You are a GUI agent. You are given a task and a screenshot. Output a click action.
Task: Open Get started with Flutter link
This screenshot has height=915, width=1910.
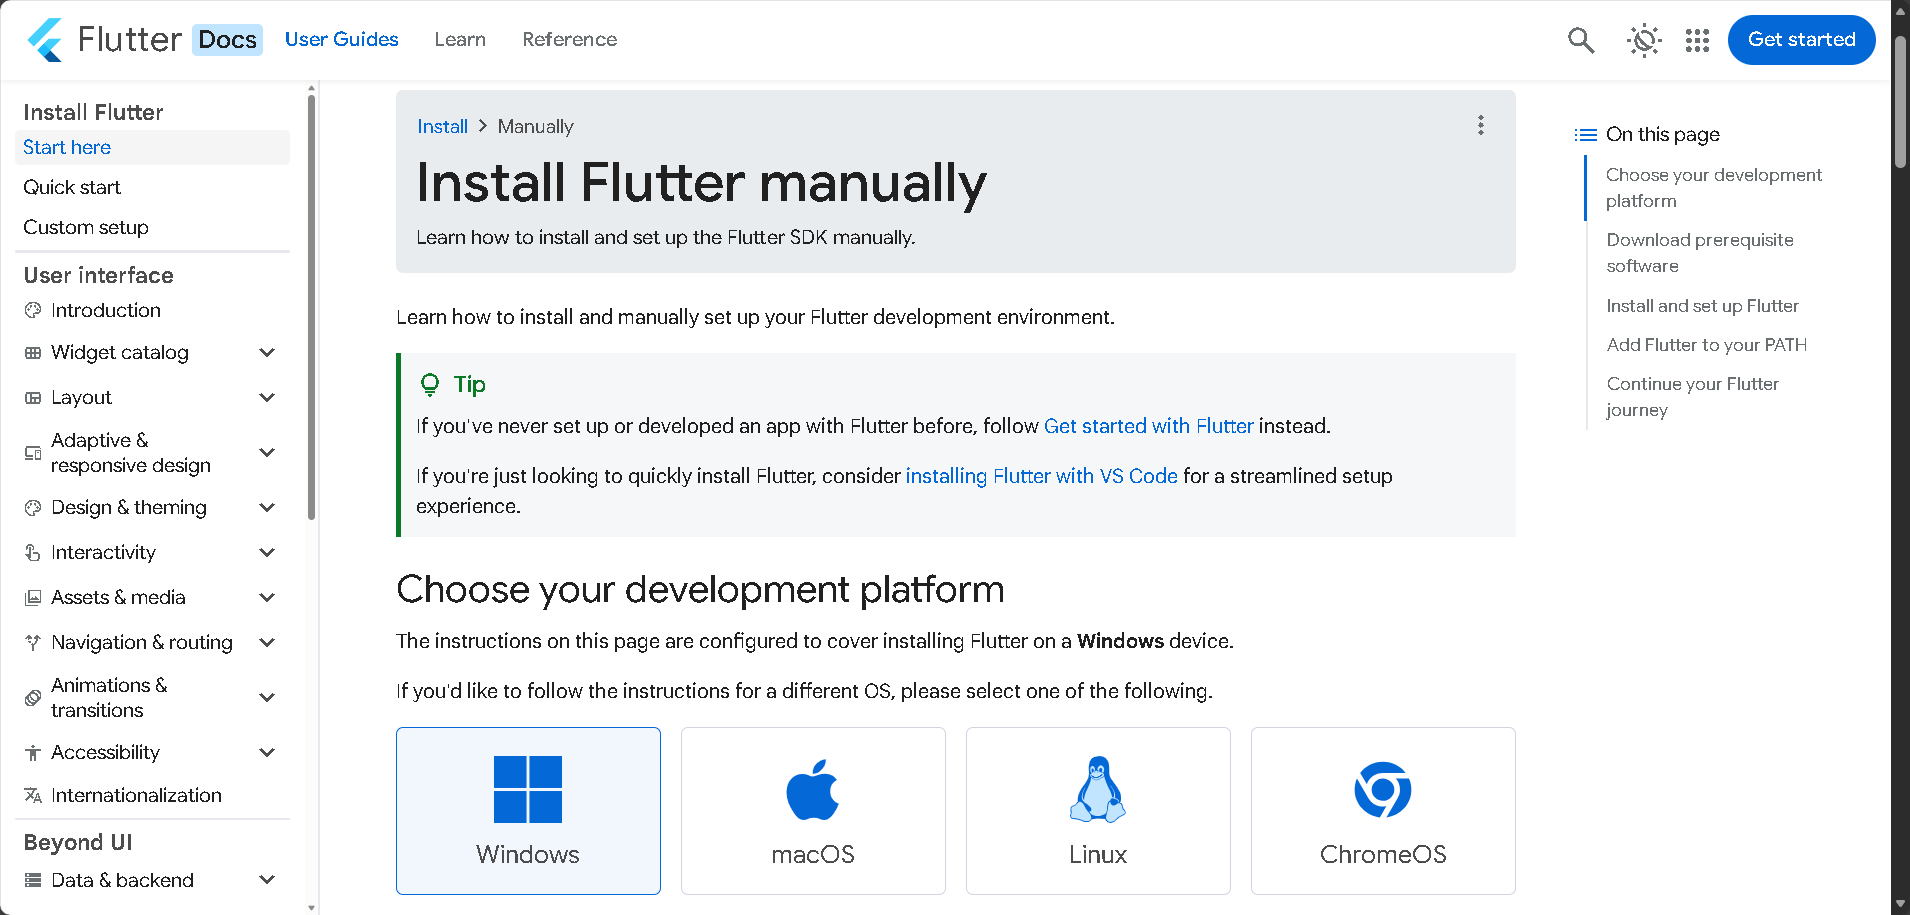point(1148,426)
